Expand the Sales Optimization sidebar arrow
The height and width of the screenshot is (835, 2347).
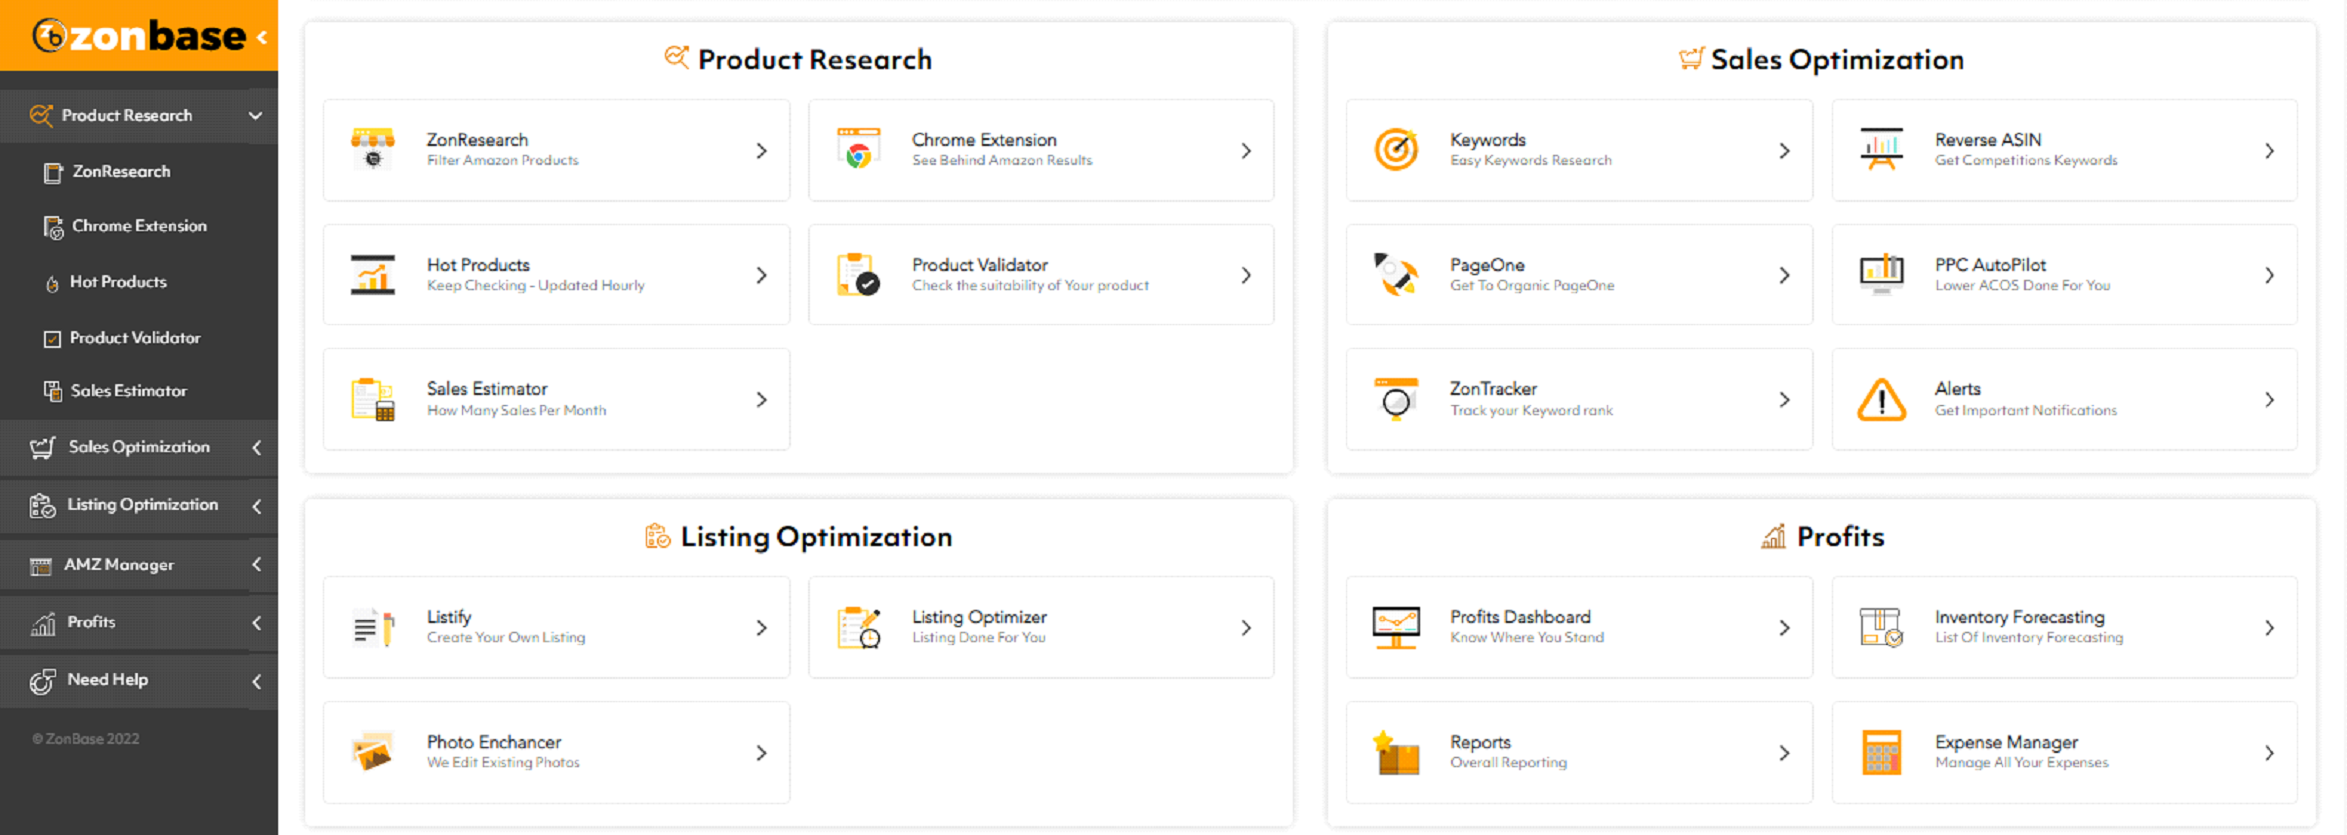[x=257, y=448]
